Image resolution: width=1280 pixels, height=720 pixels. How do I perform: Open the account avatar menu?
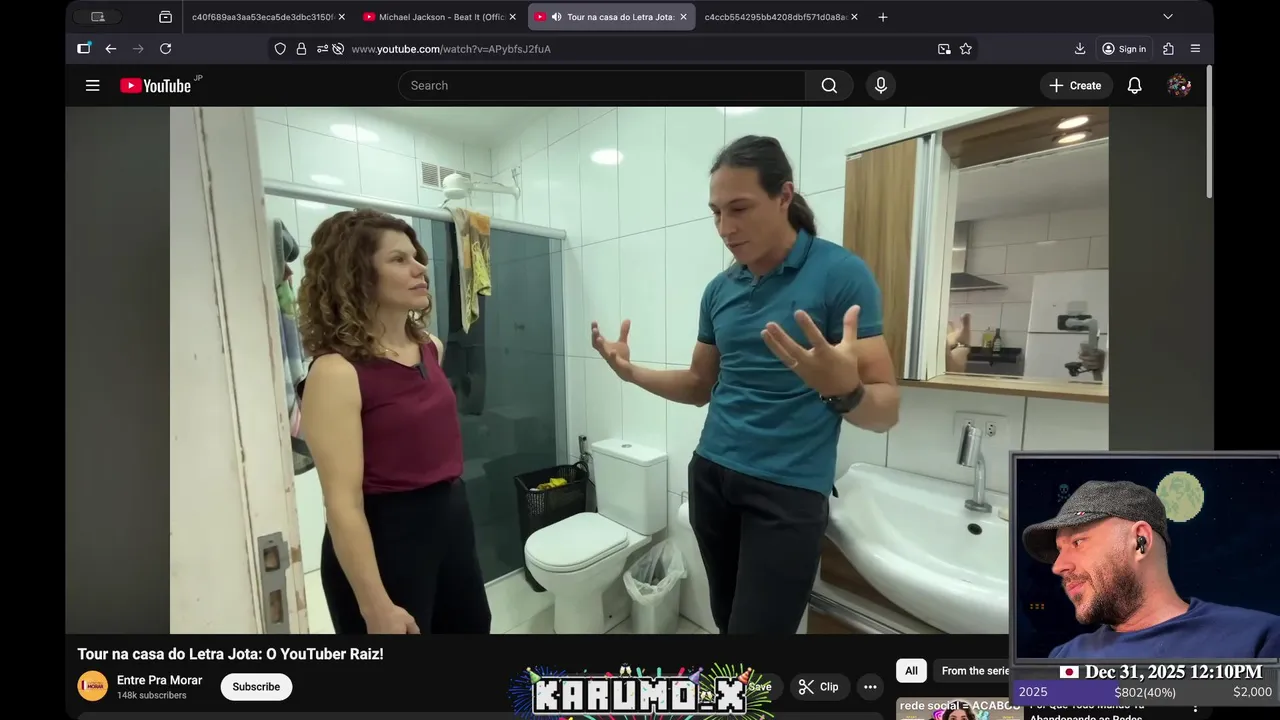(x=1179, y=86)
